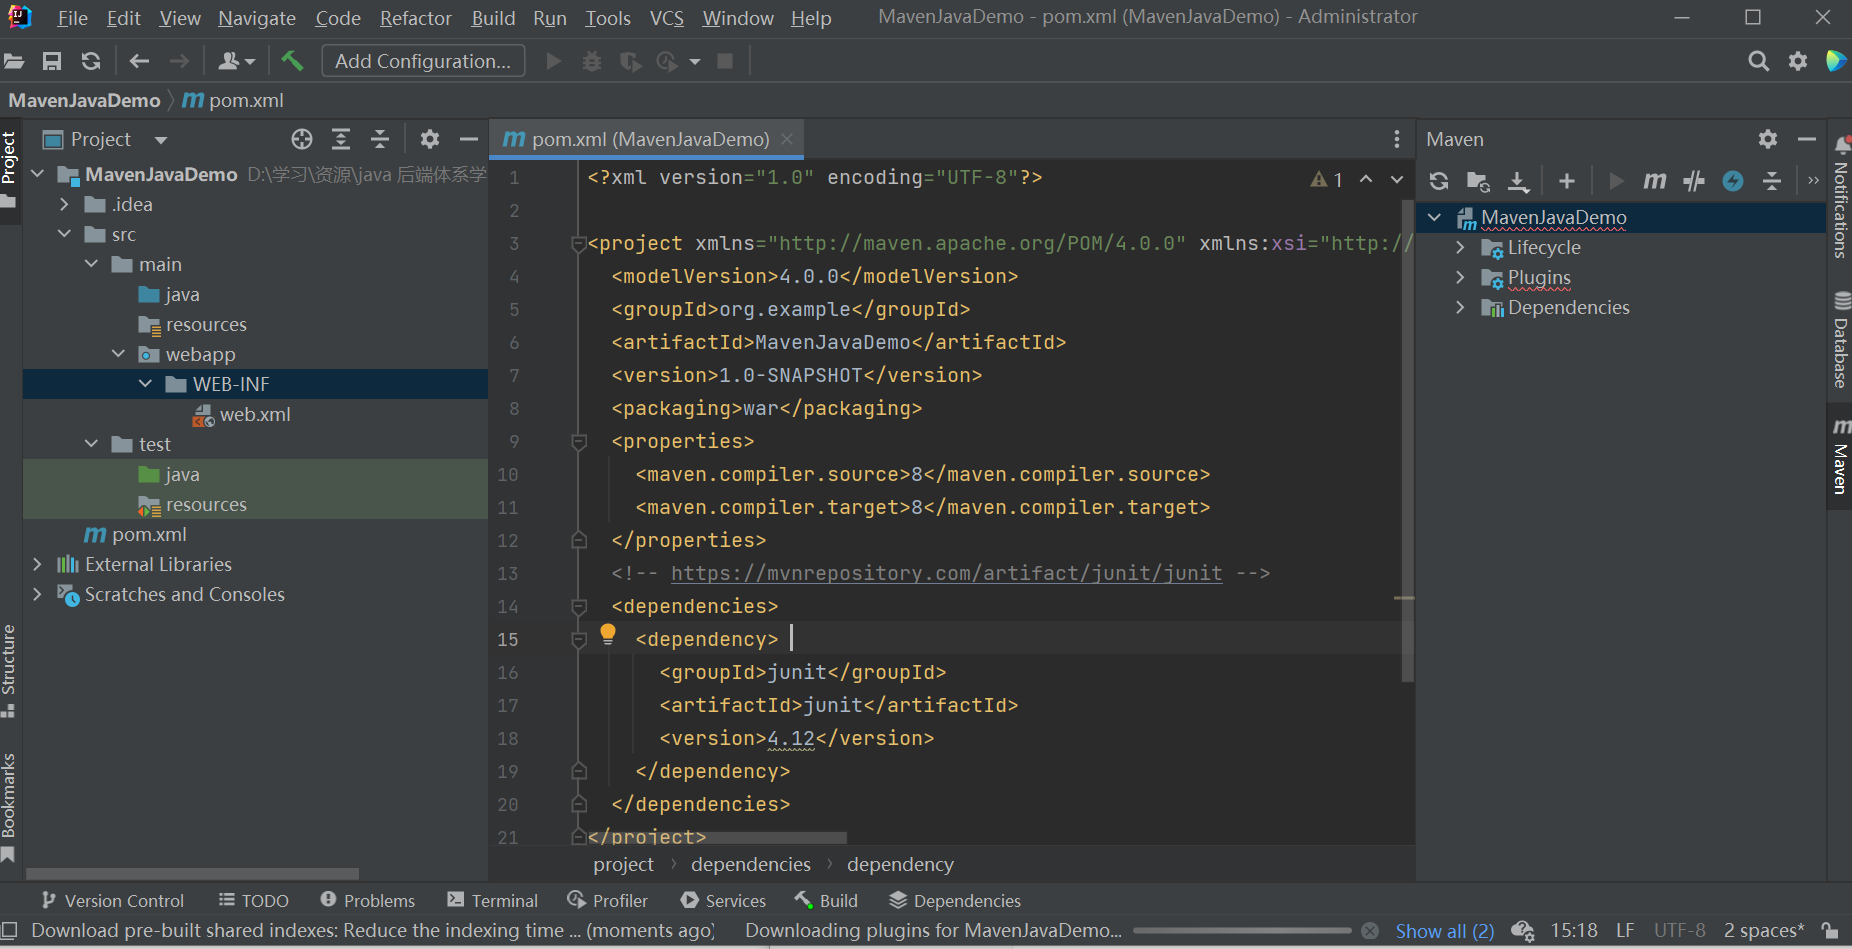This screenshot has height=949, width=1852.
Task: Click Download Sources icon in Maven panel
Action: tap(1518, 181)
